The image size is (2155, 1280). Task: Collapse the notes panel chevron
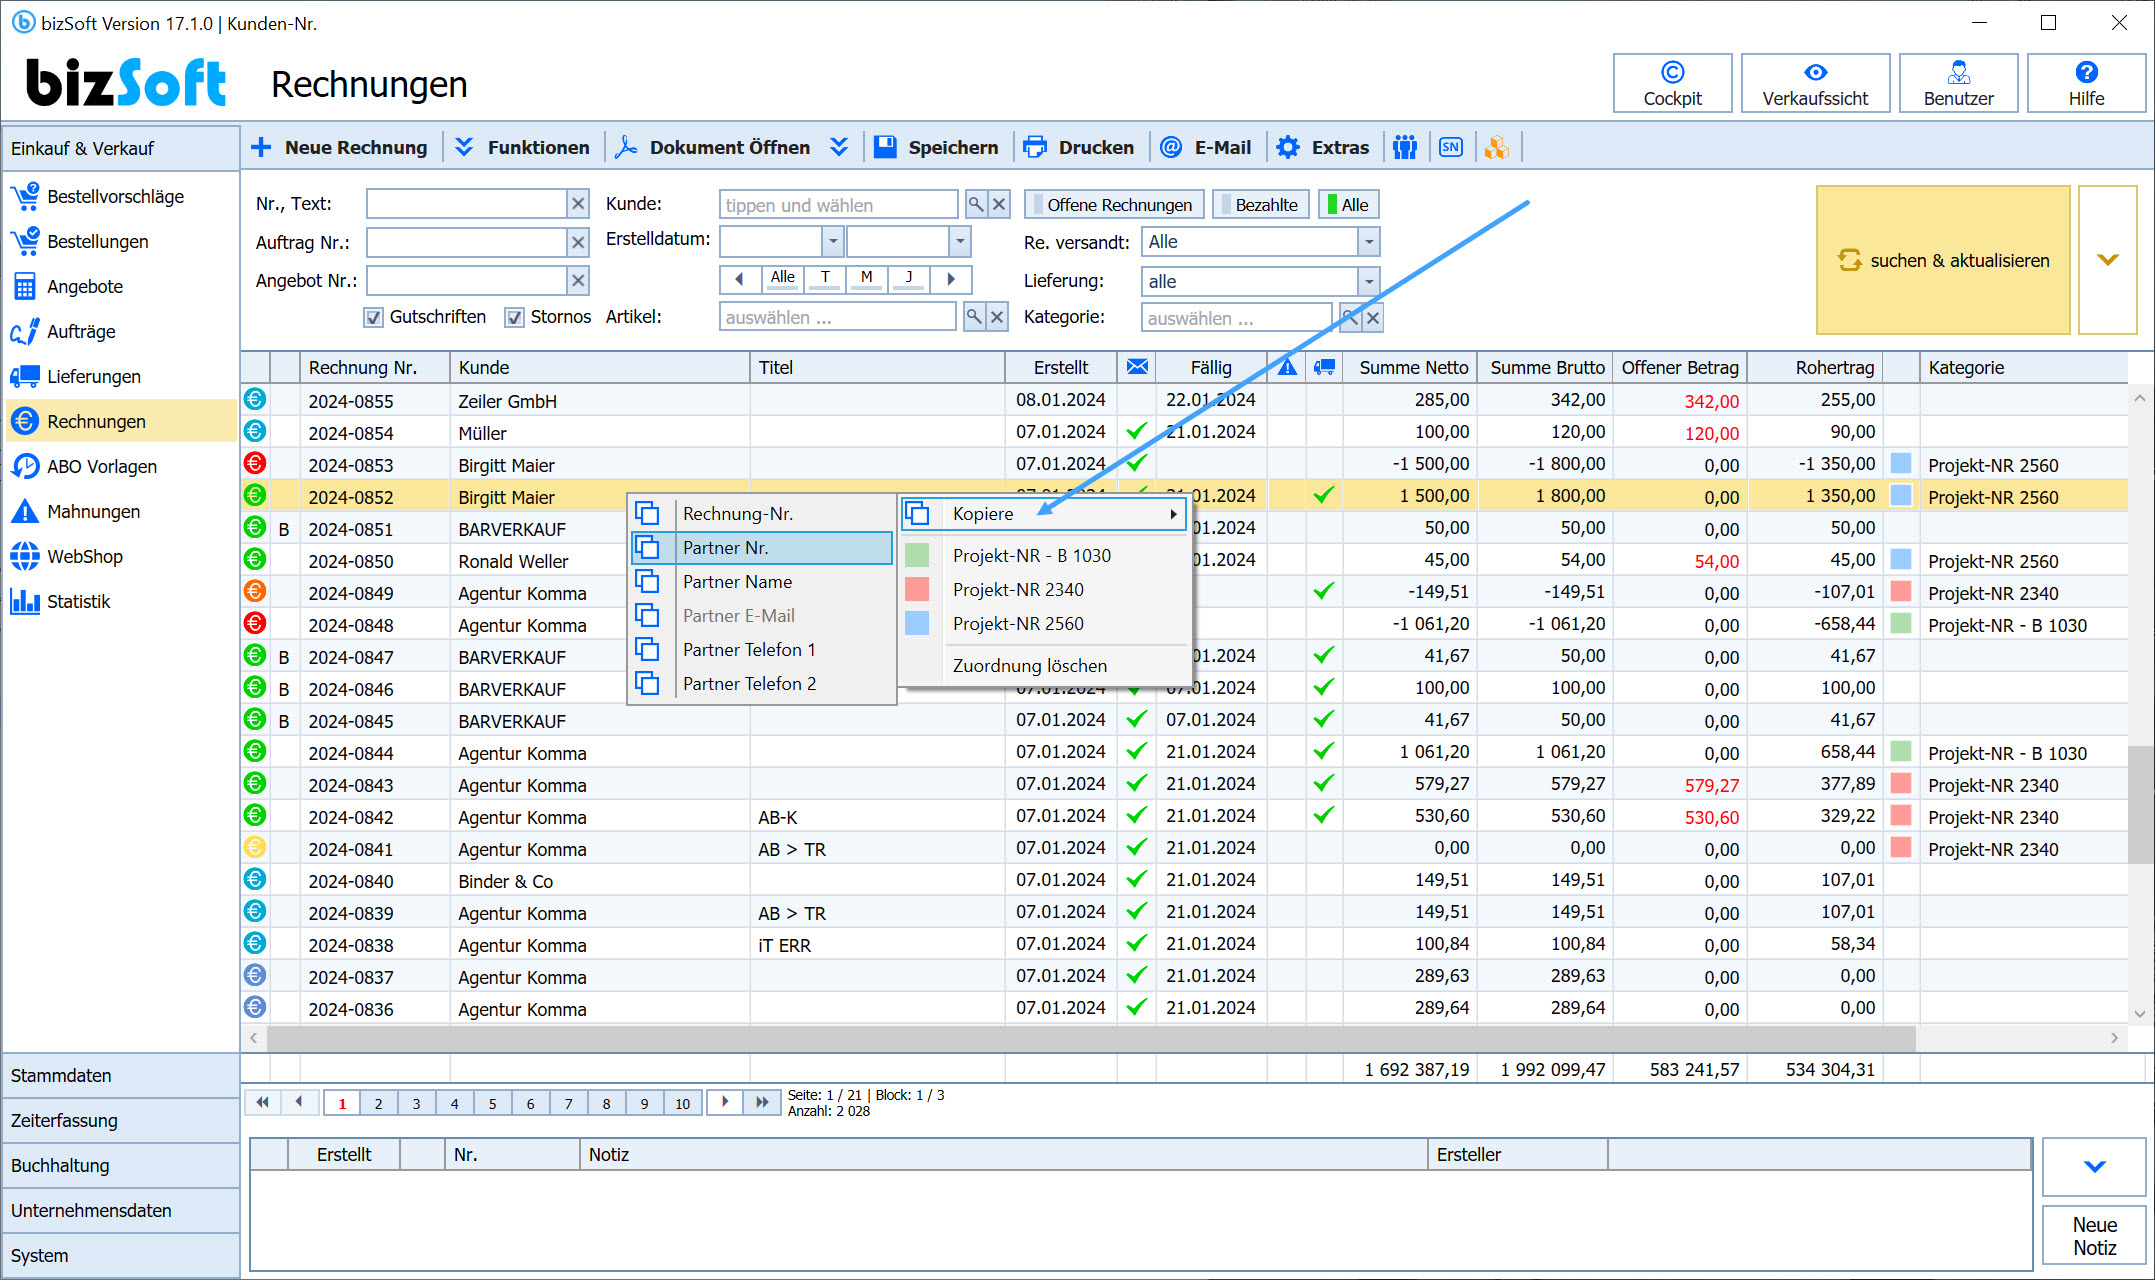pos(2094,1166)
